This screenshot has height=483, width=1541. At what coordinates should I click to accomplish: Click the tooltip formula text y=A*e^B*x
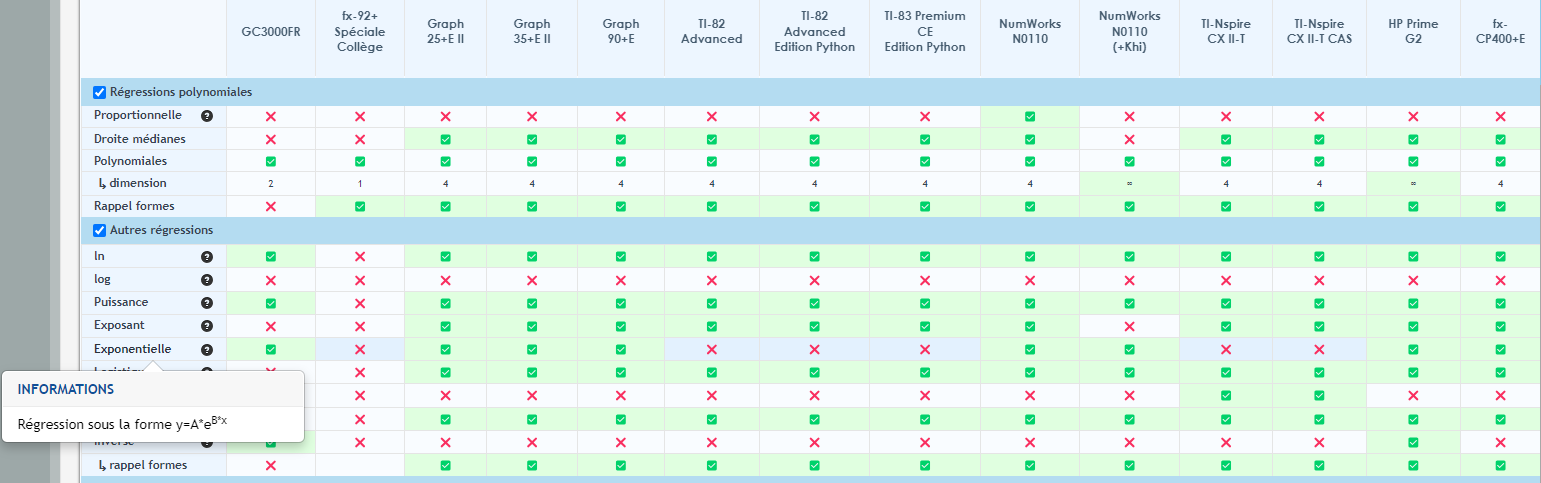[x=202, y=423]
